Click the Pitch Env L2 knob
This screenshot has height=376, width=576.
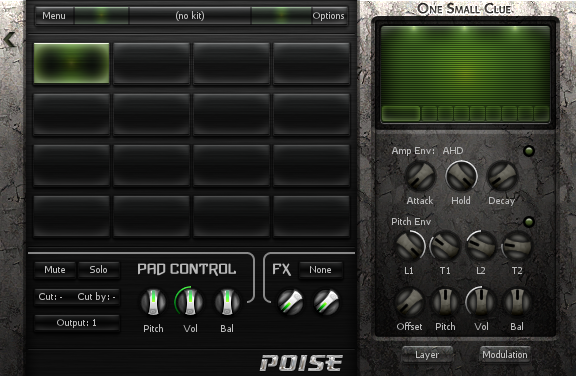(x=481, y=246)
